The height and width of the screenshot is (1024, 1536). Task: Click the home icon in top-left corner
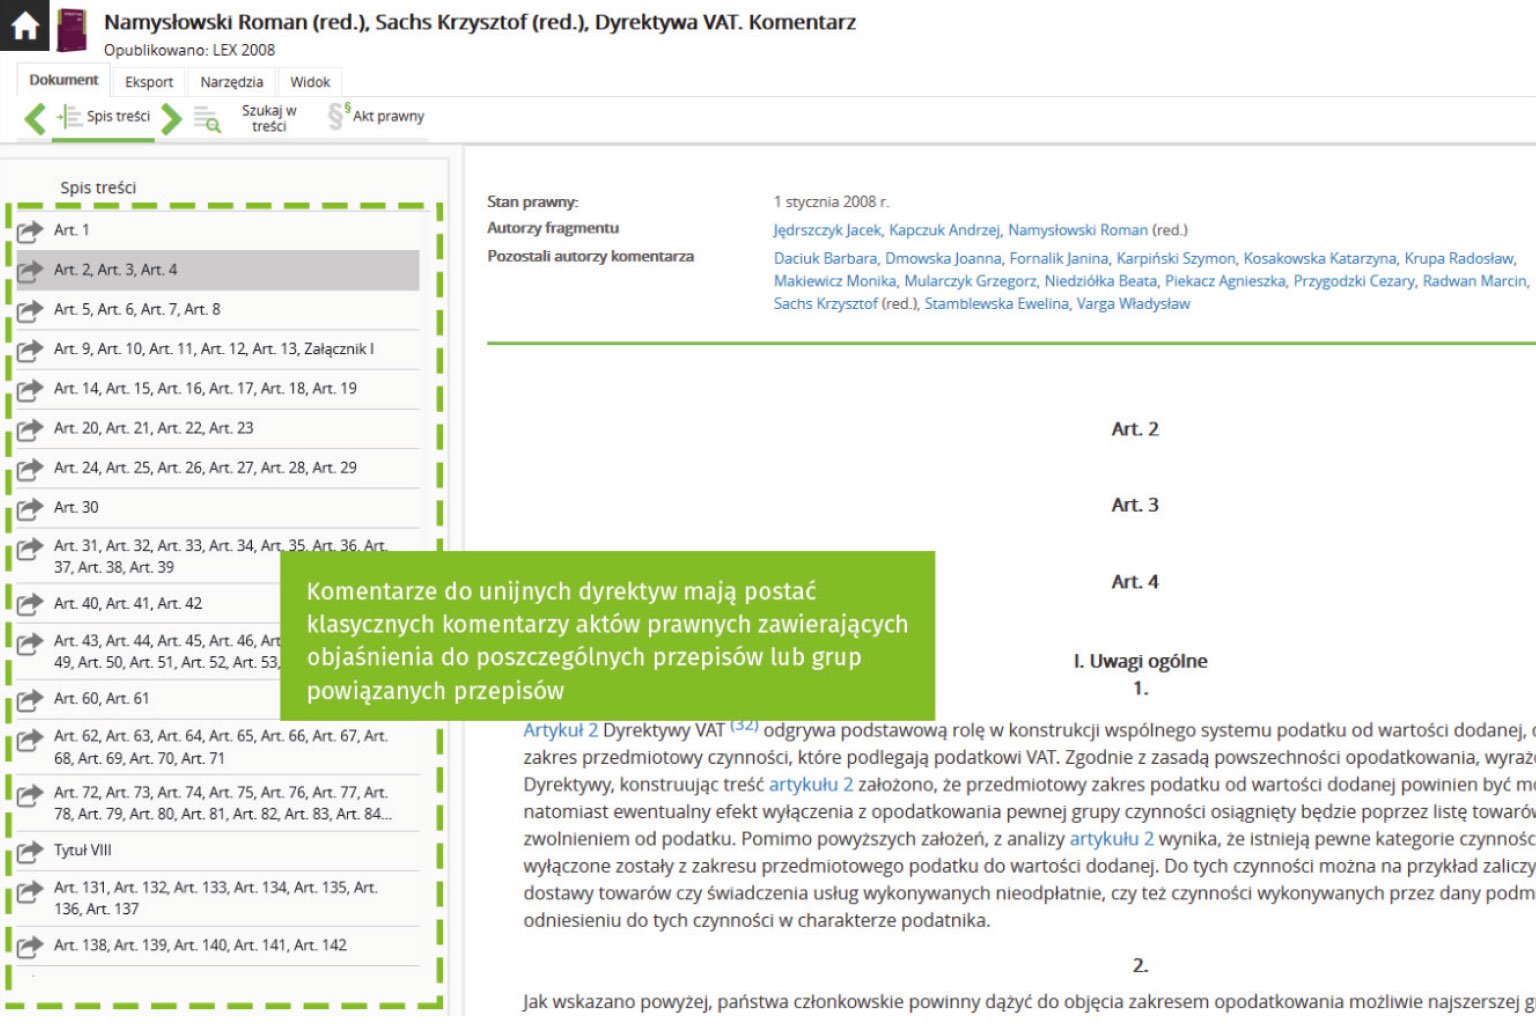(x=24, y=25)
